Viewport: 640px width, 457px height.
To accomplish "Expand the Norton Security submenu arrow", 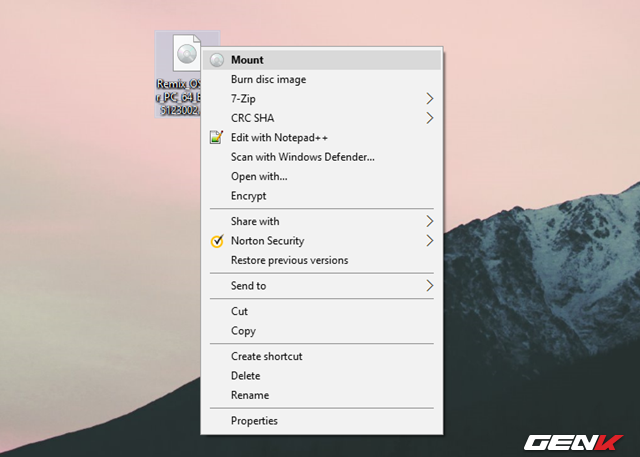I will pos(429,241).
